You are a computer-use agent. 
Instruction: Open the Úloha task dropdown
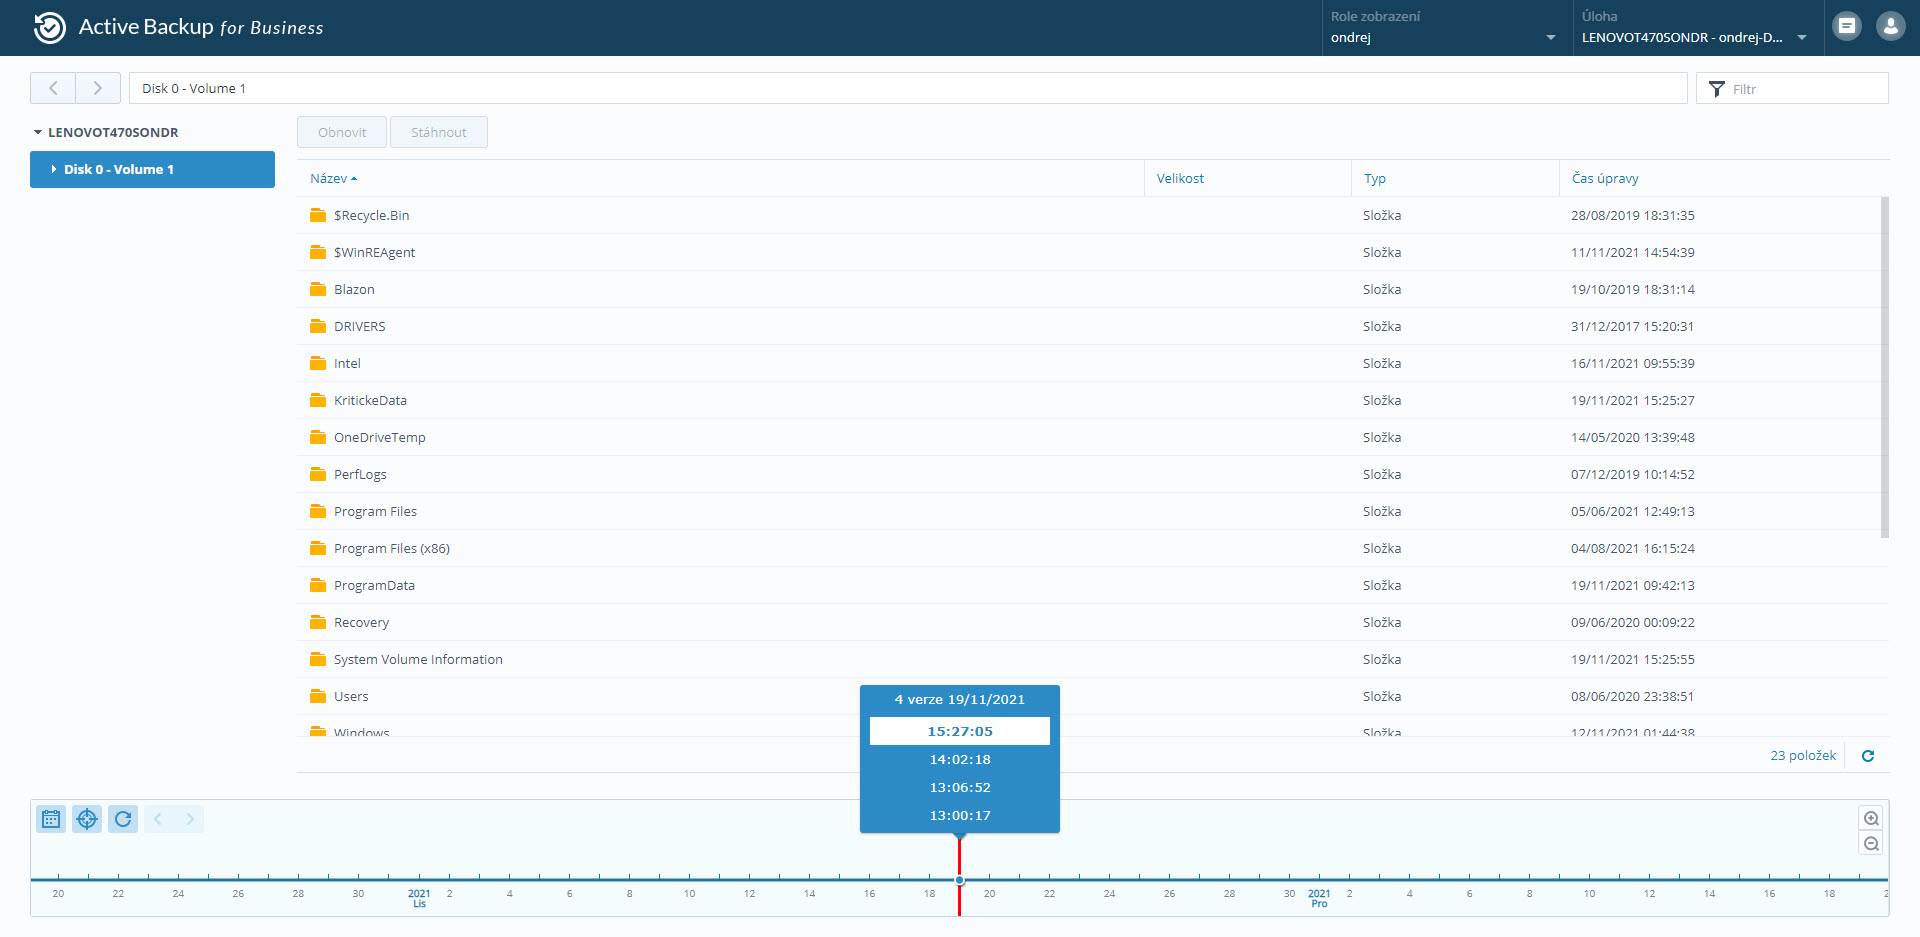(x=1694, y=37)
